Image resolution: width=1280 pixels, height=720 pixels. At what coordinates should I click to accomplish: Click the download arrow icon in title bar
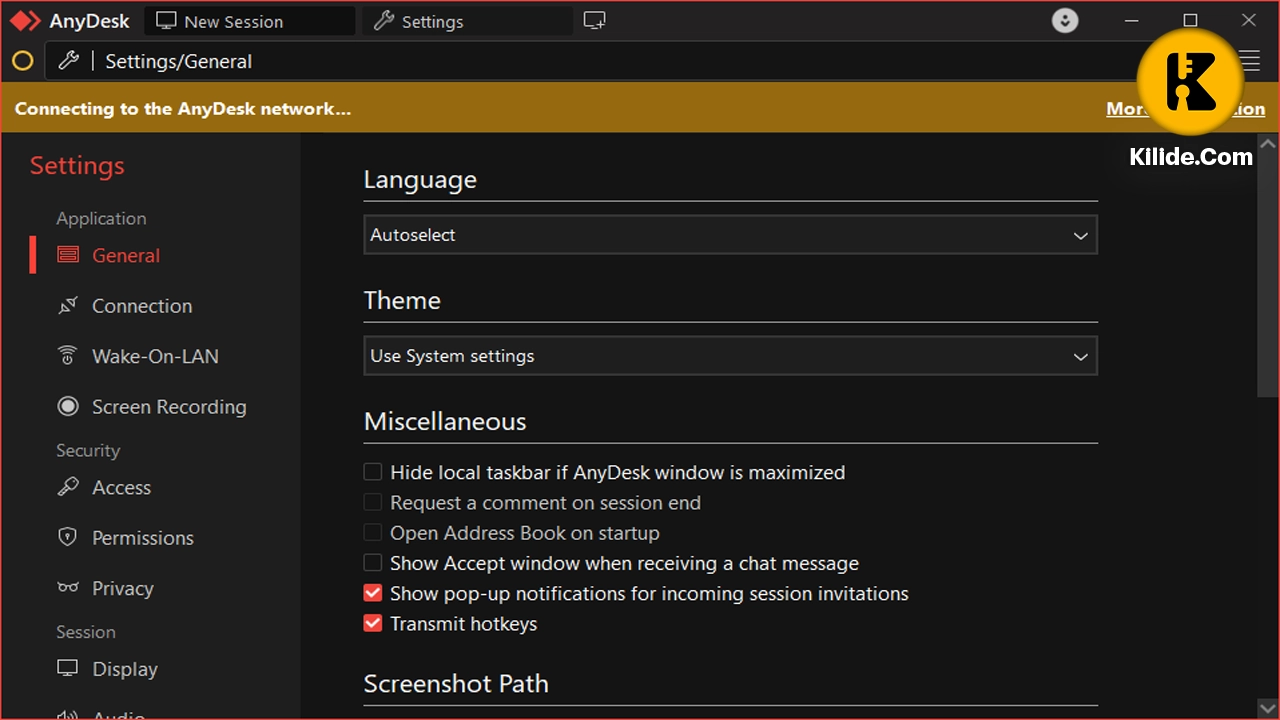tap(1065, 20)
